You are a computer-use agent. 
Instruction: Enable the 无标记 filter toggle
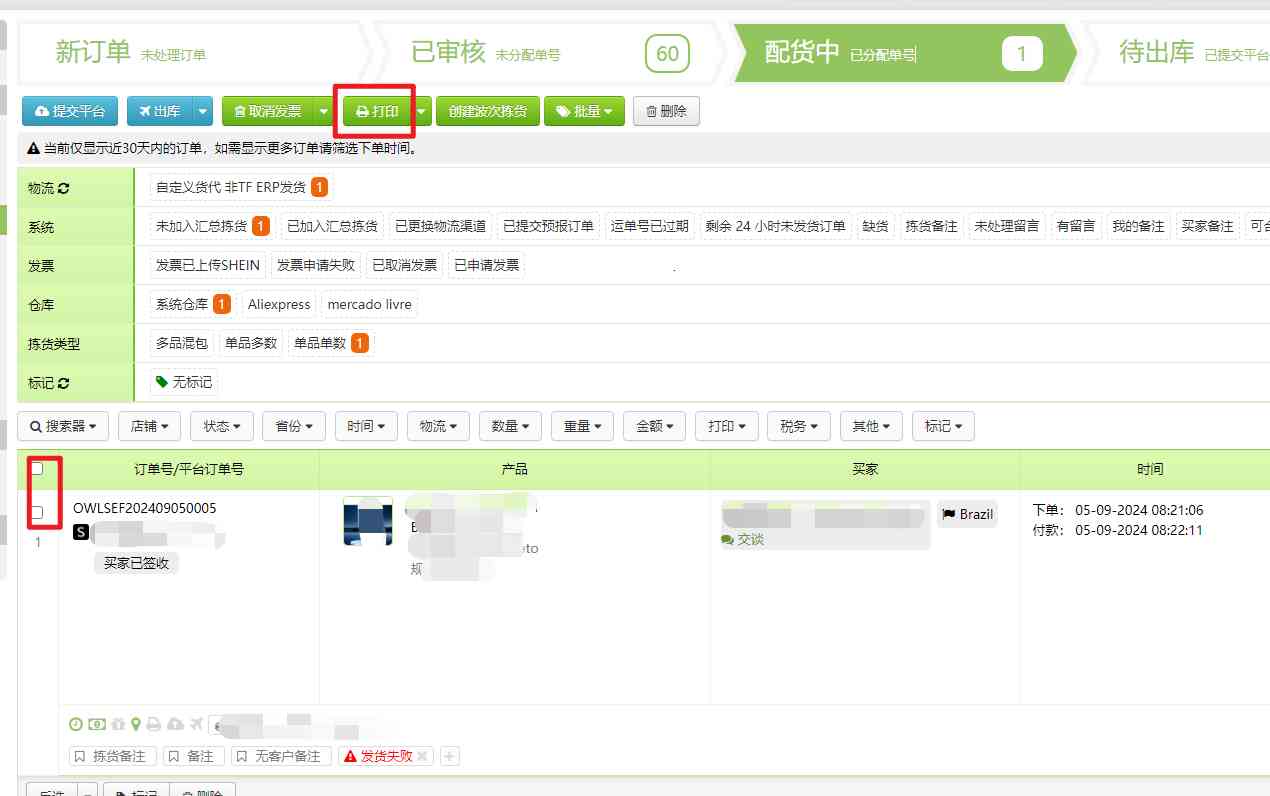coord(185,381)
